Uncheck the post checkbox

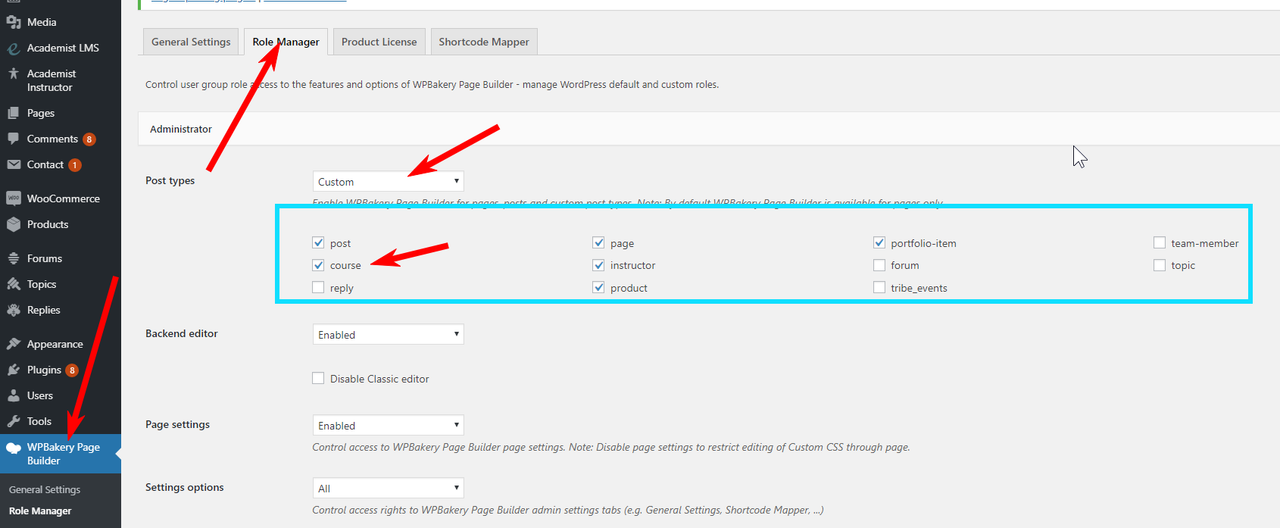click(318, 243)
